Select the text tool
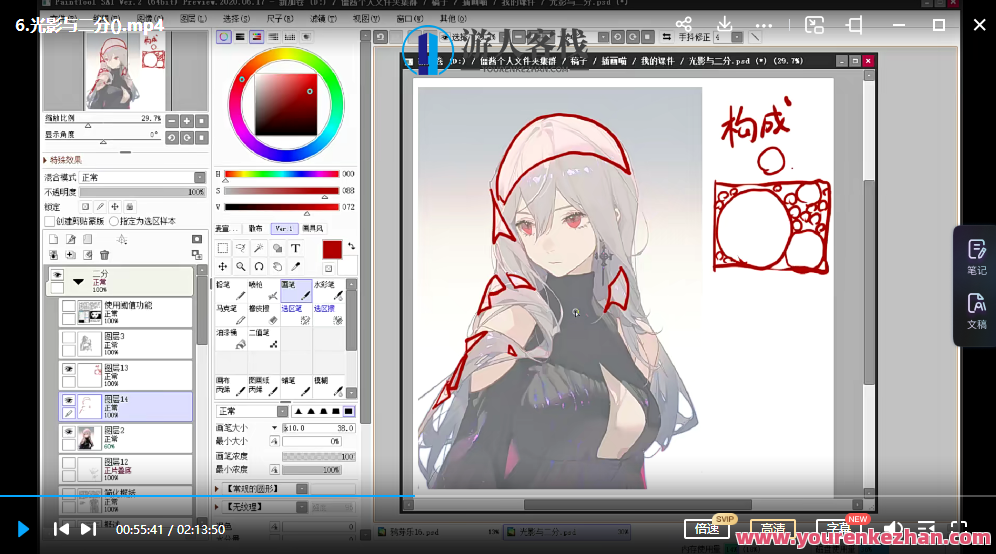This screenshot has width=996, height=554. pos(295,248)
